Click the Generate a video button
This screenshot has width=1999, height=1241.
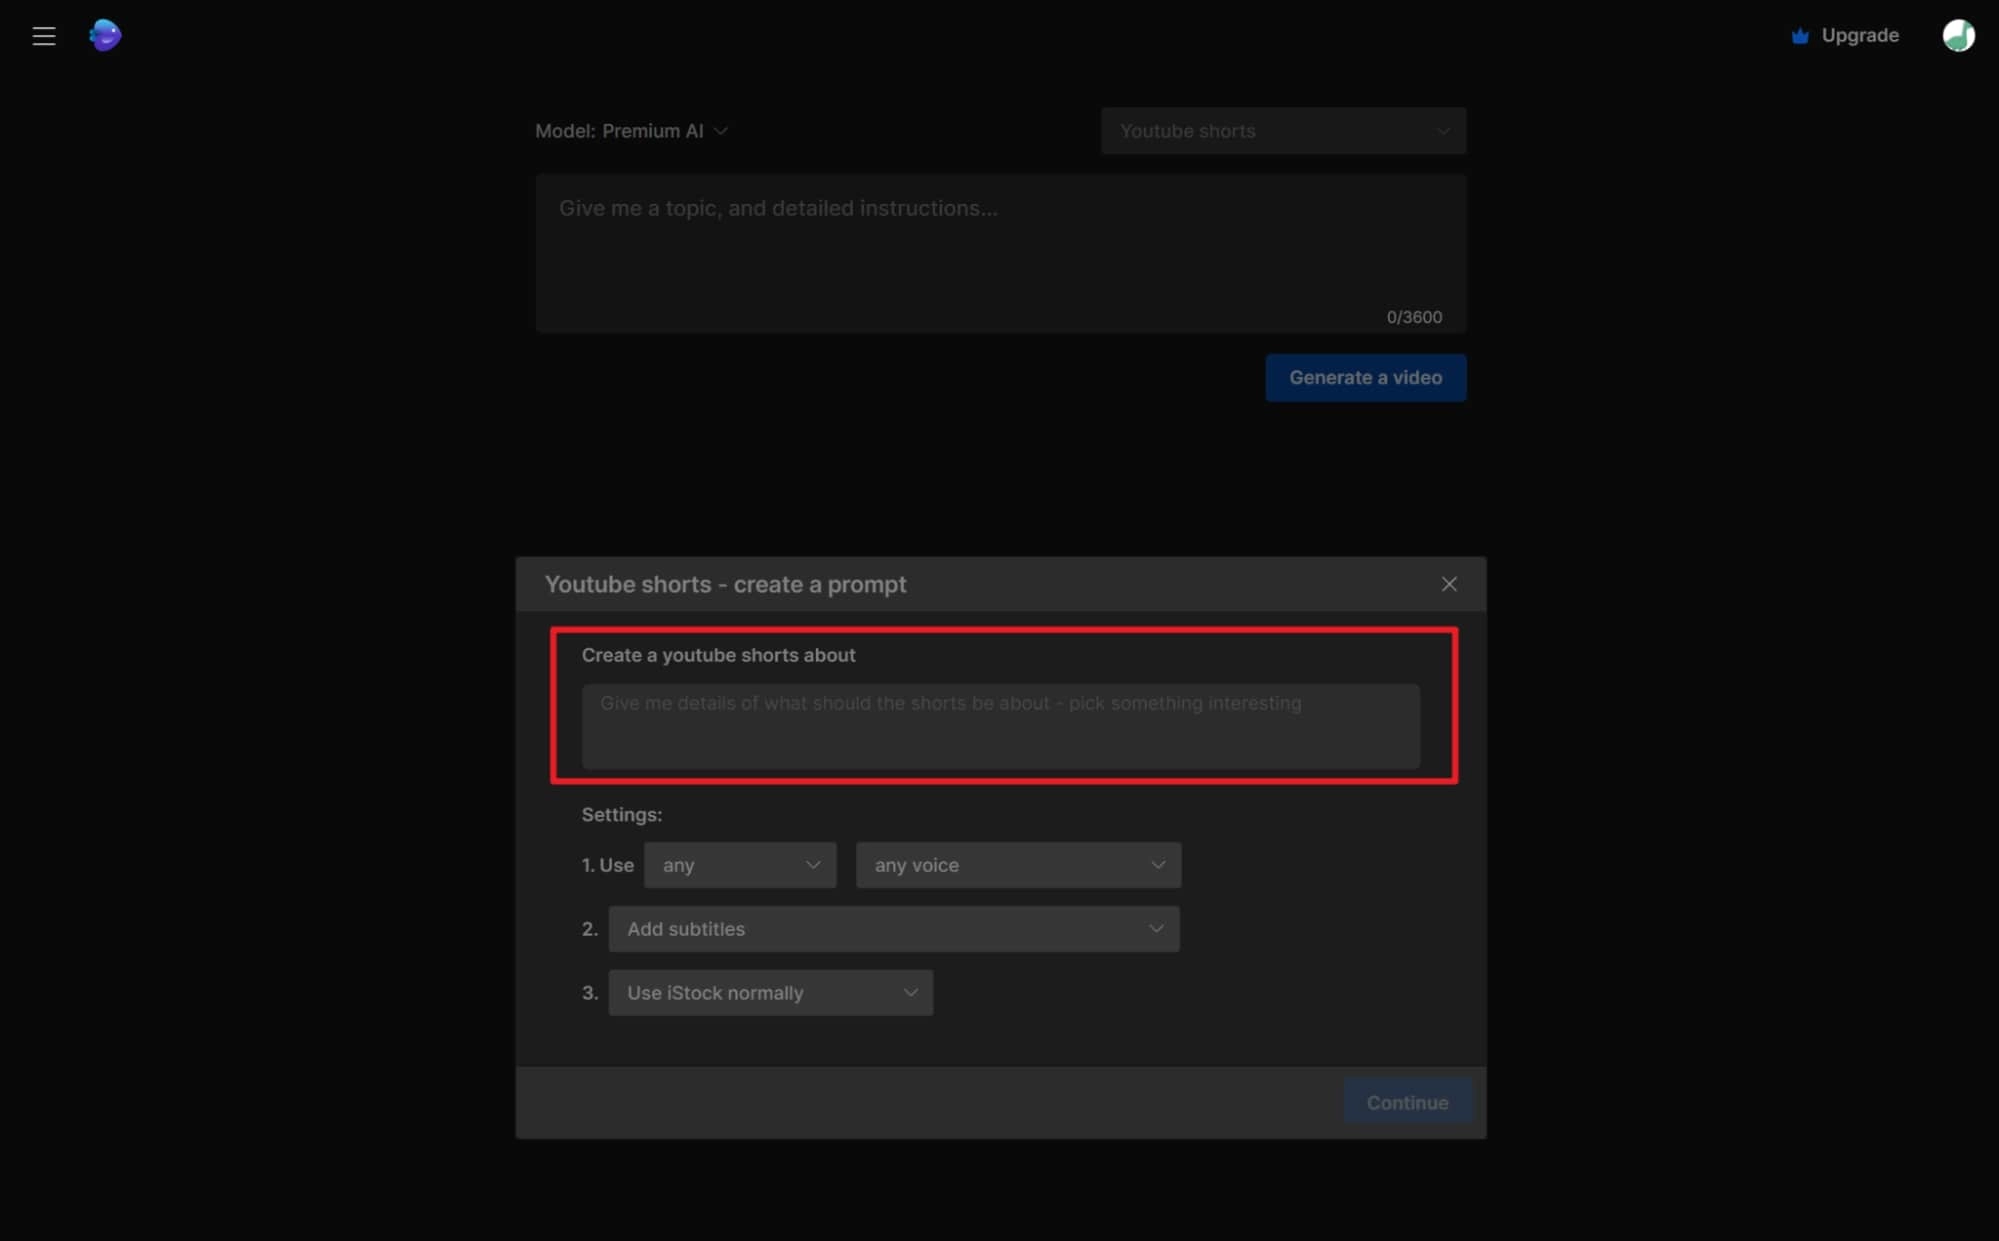(x=1366, y=377)
